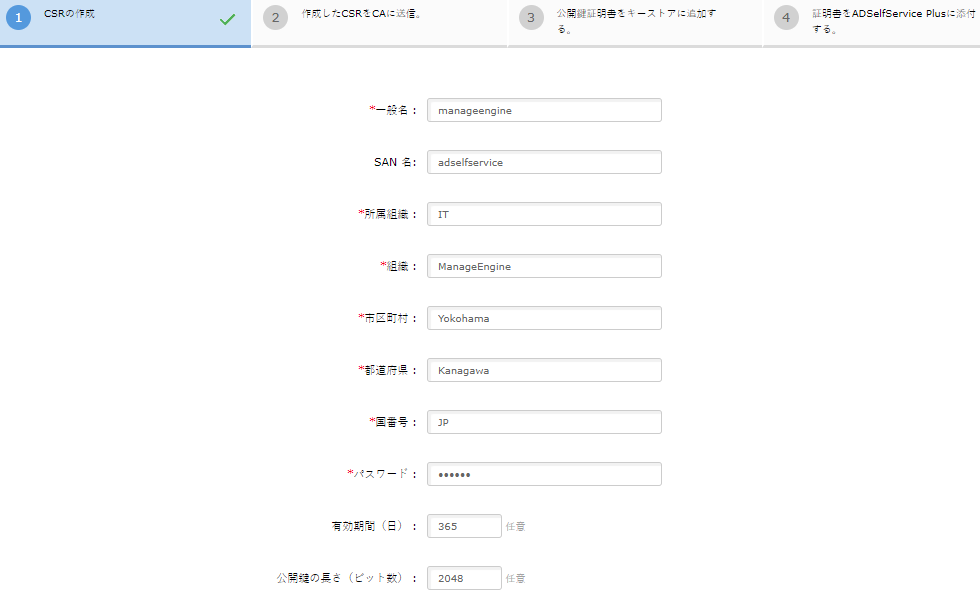Viewport: 980px width, 600px height.
Task: Click the step 2 number circle
Action: pos(275,18)
